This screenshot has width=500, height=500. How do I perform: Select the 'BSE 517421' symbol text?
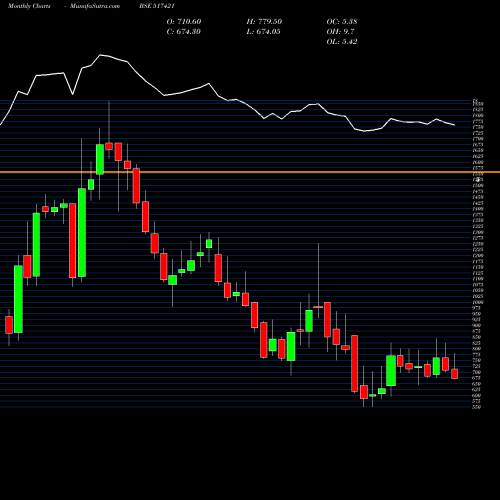pyautogui.click(x=157, y=6)
